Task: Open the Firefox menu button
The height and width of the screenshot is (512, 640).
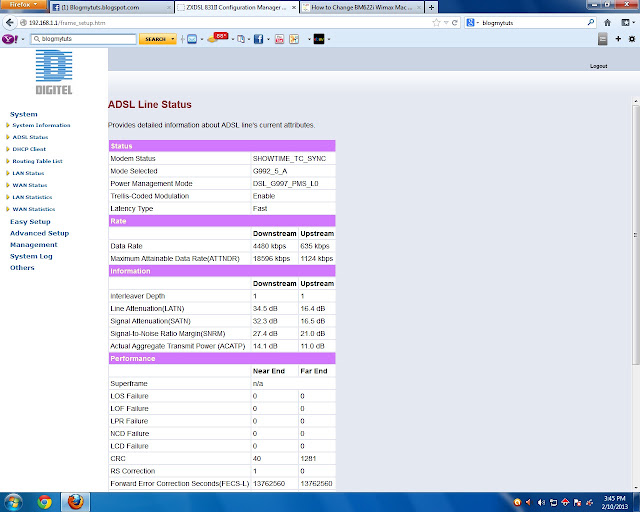Action: (23, 5)
